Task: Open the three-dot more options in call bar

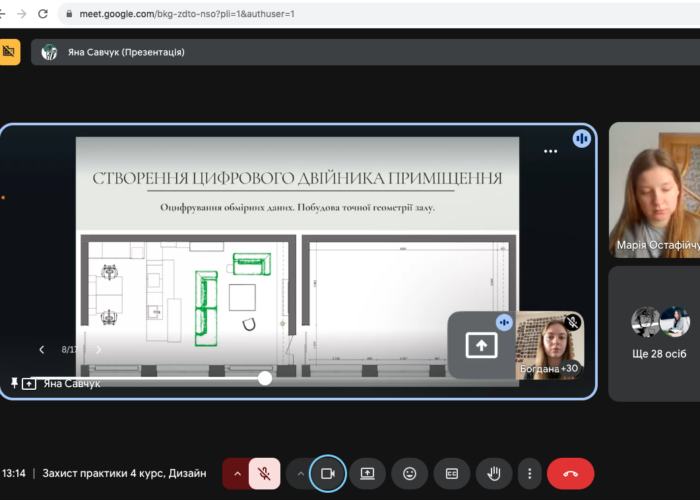Action: coord(530,473)
